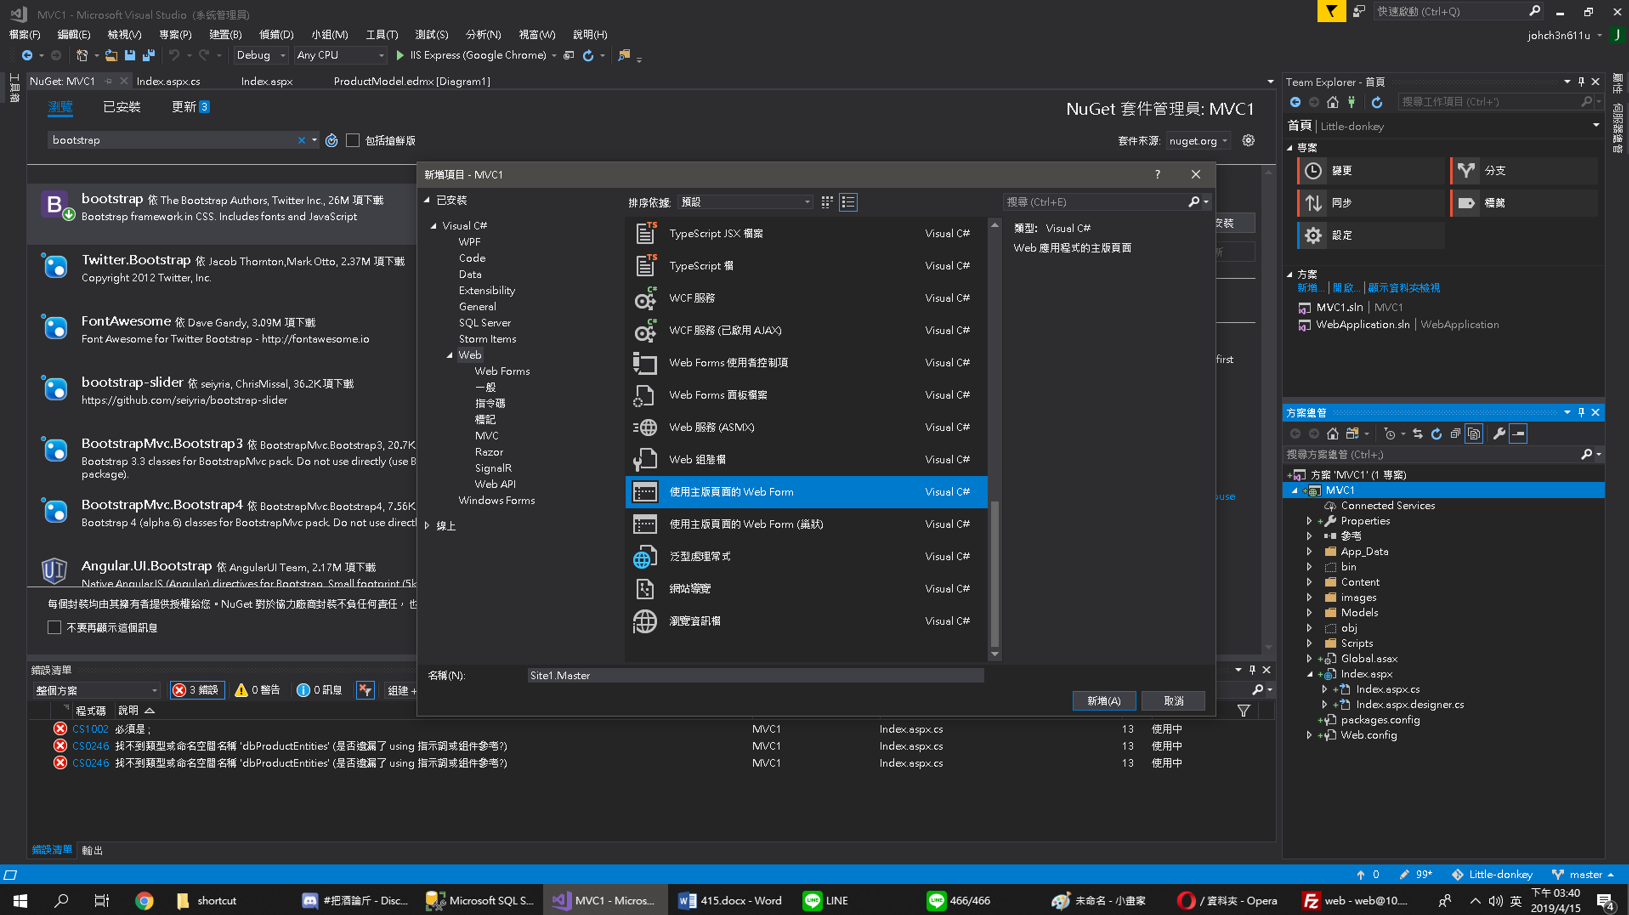
Task: Click NuGet search refresh icon
Action: coord(332,141)
